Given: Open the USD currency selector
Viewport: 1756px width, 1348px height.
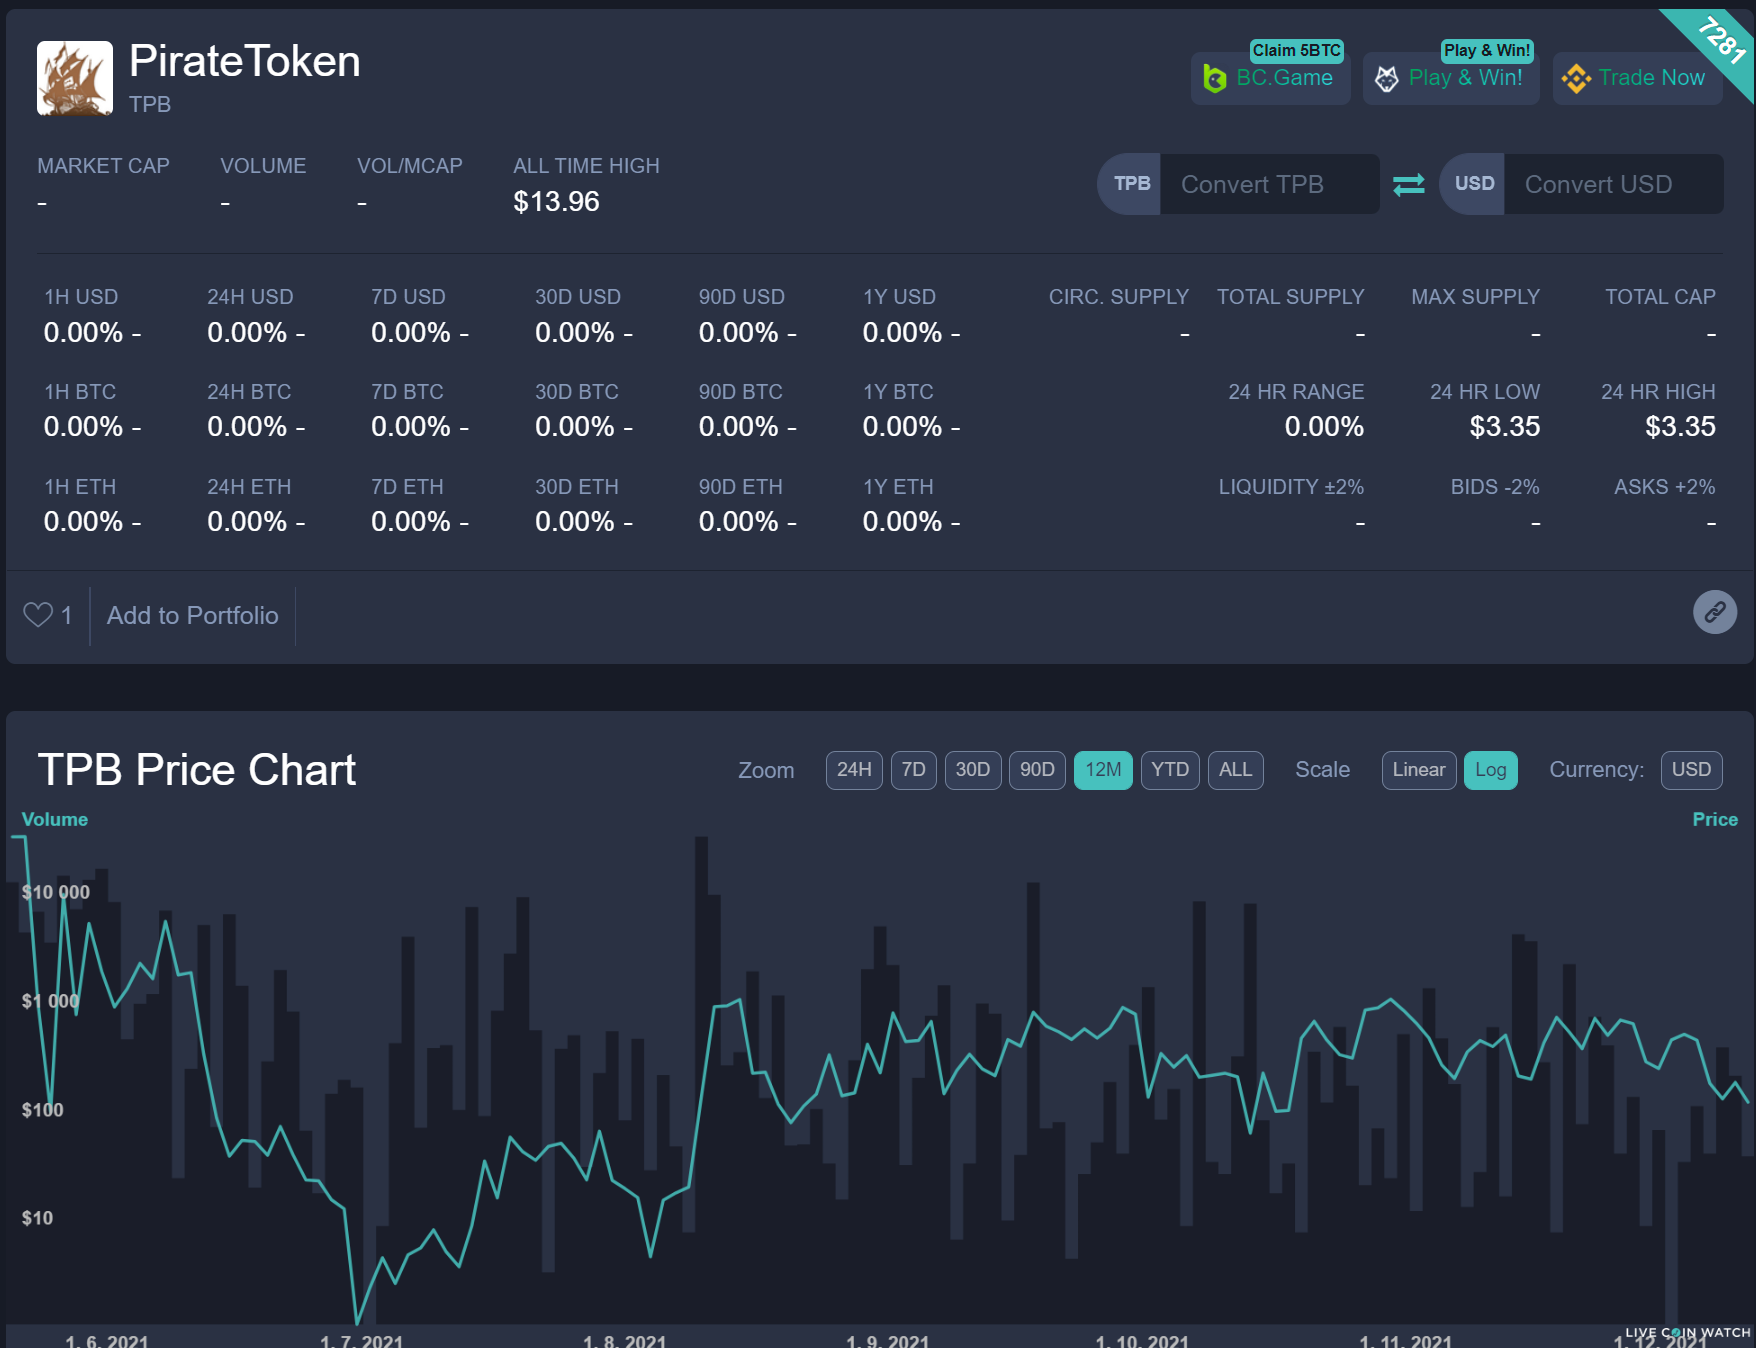Looking at the screenshot, I should click(x=1691, y=770).
